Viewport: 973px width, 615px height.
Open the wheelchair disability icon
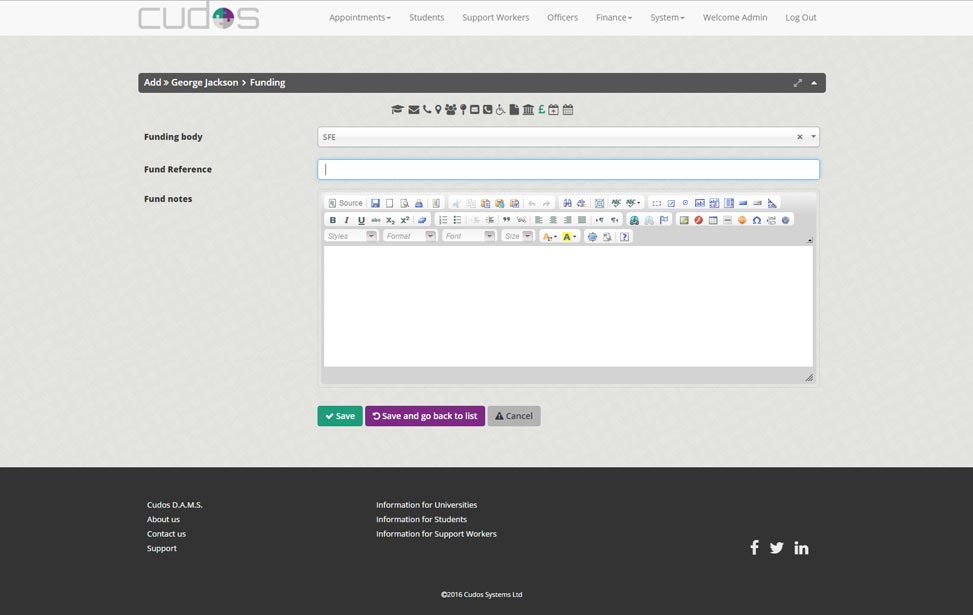point(501,110)
